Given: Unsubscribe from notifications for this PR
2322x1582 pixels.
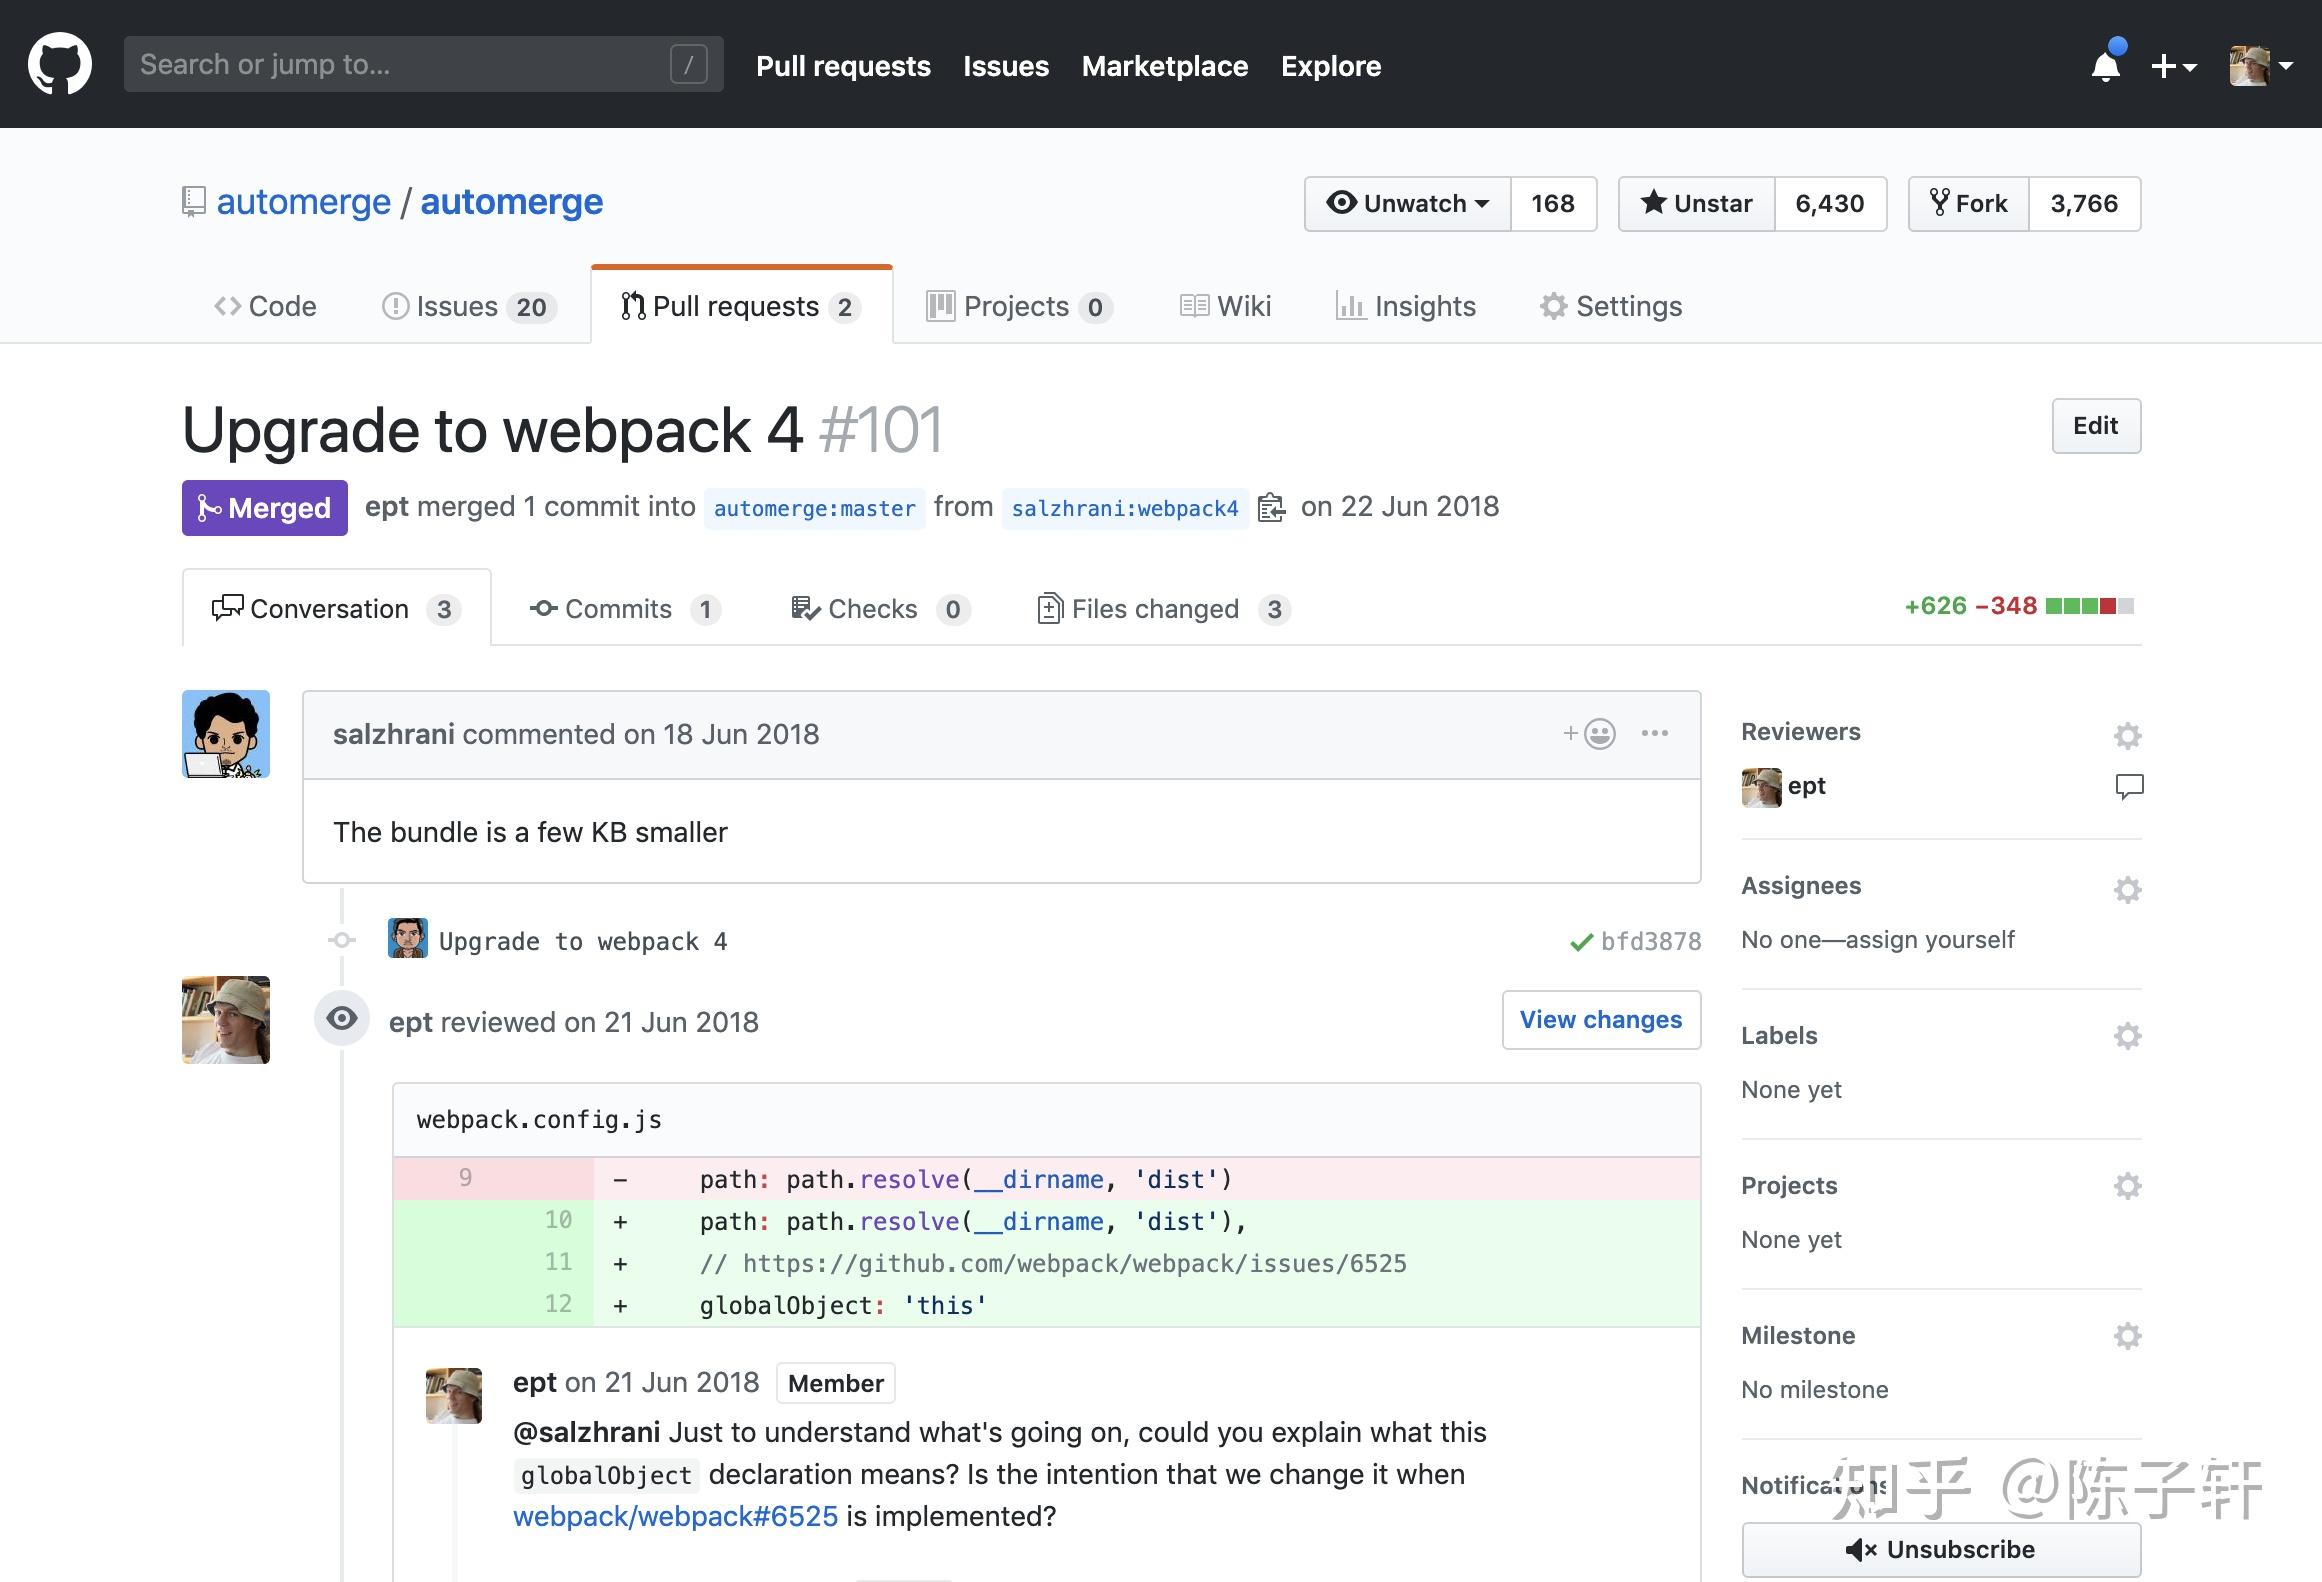Looking at the screenshot, I should point(1941,1549).
